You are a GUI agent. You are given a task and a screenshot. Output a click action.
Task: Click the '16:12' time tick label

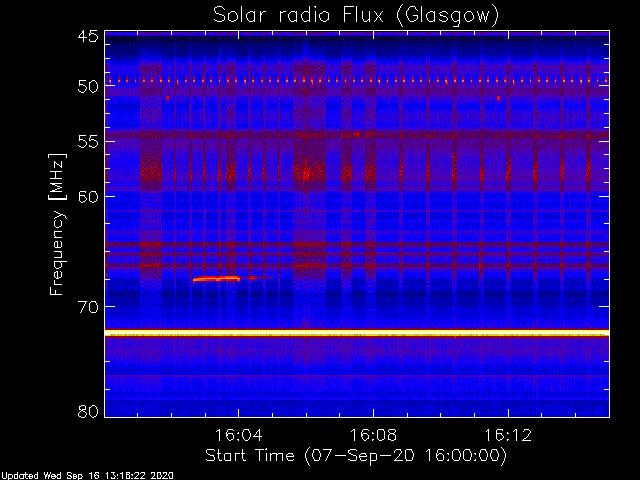pyautogui.click(x=508, y=435)
